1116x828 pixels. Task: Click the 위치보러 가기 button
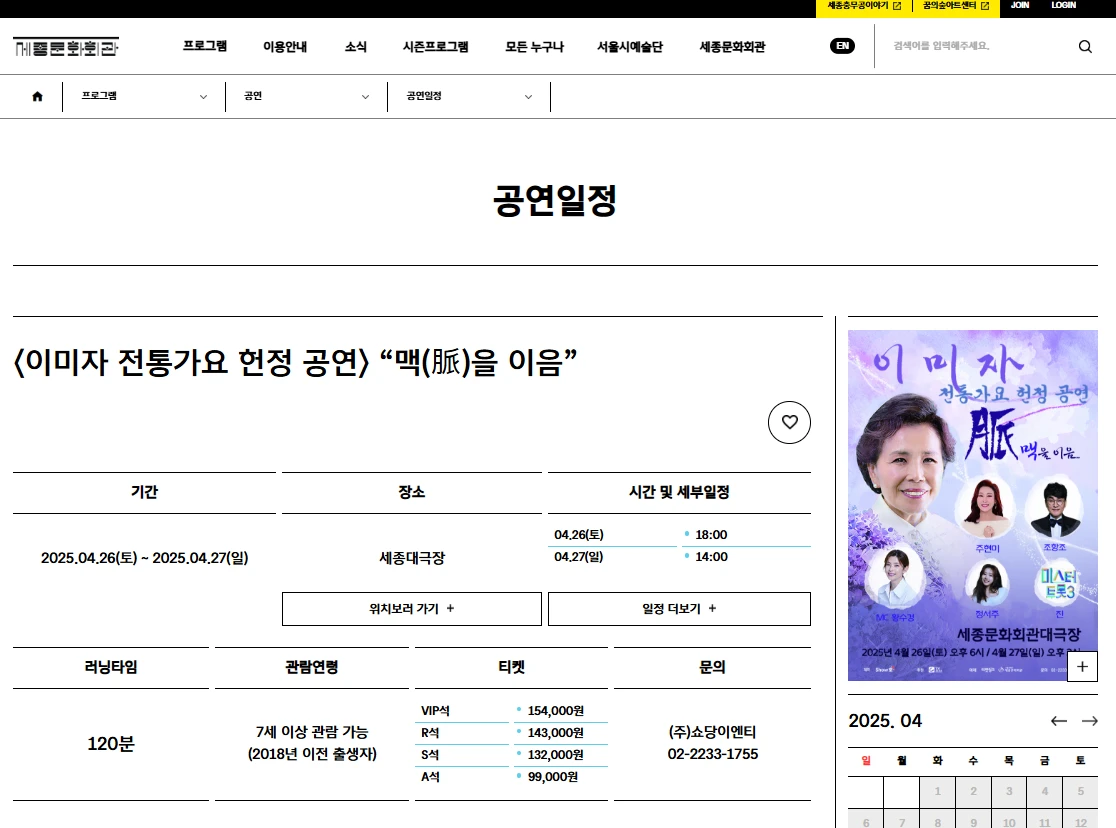pos(411,609)
